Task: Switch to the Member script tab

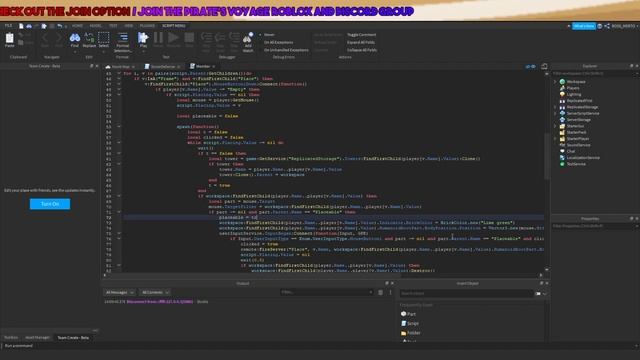Action: tap(202, 66)
